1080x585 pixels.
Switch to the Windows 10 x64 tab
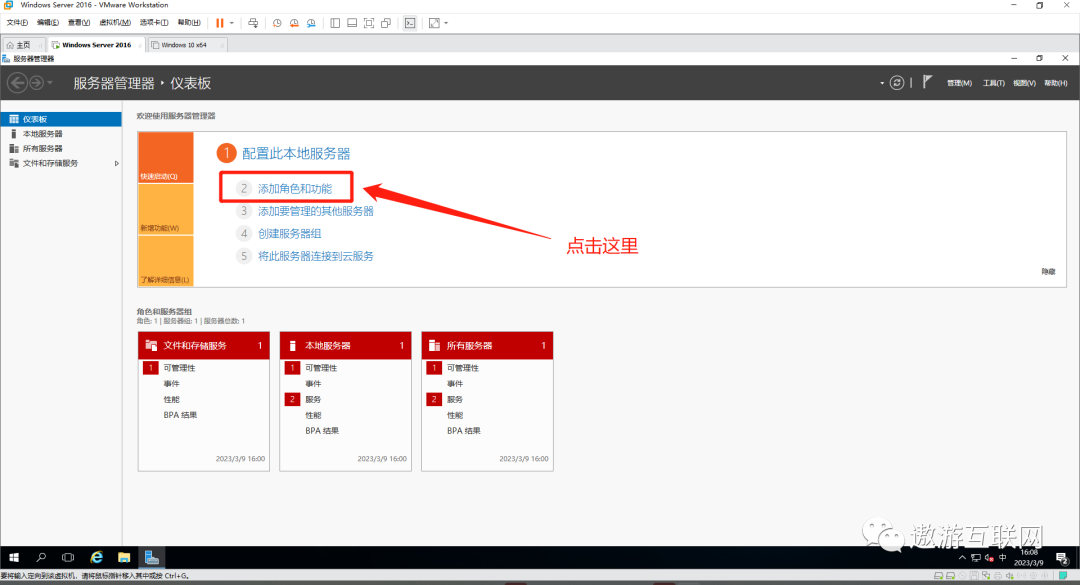pos(185,45)
